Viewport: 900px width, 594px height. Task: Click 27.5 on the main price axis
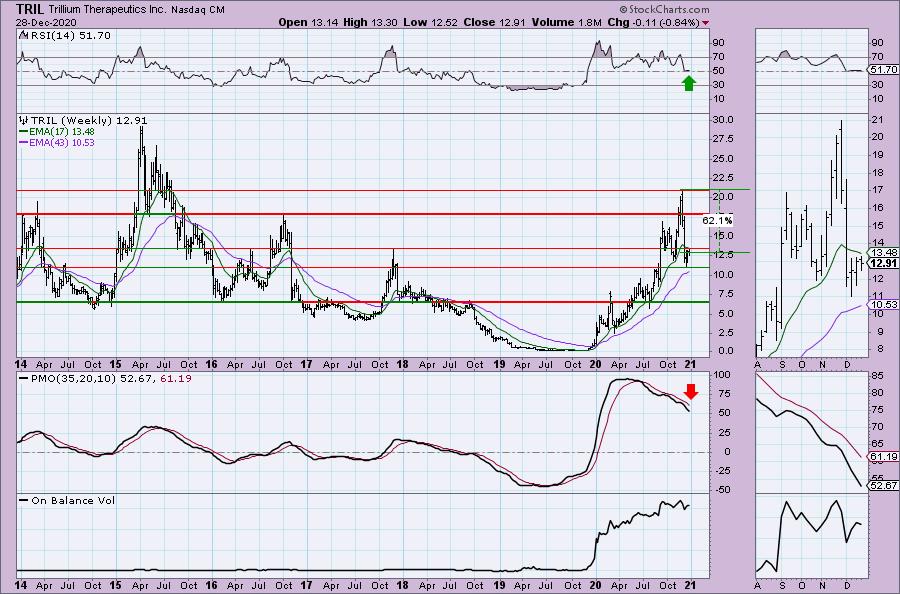[x=723, y=139]
